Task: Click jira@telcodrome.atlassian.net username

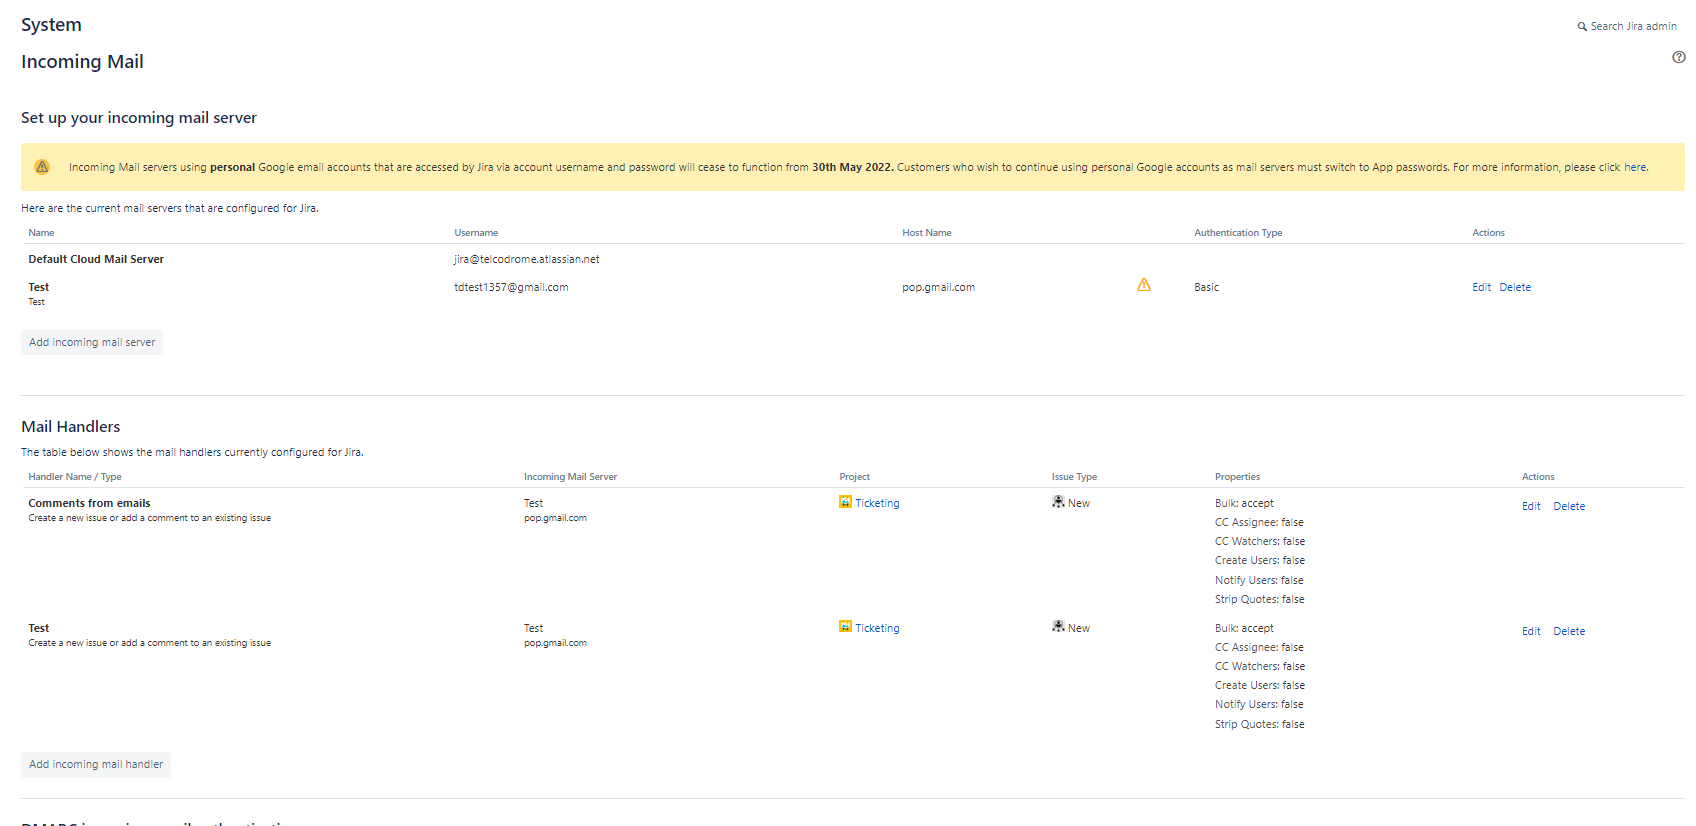Action: tap(527, 259)
